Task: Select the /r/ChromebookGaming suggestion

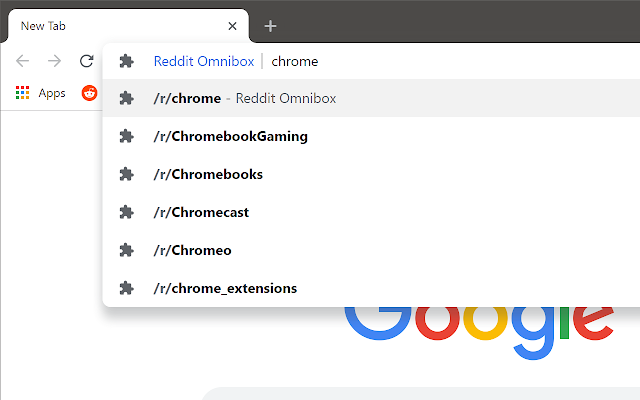Action: 230,136
